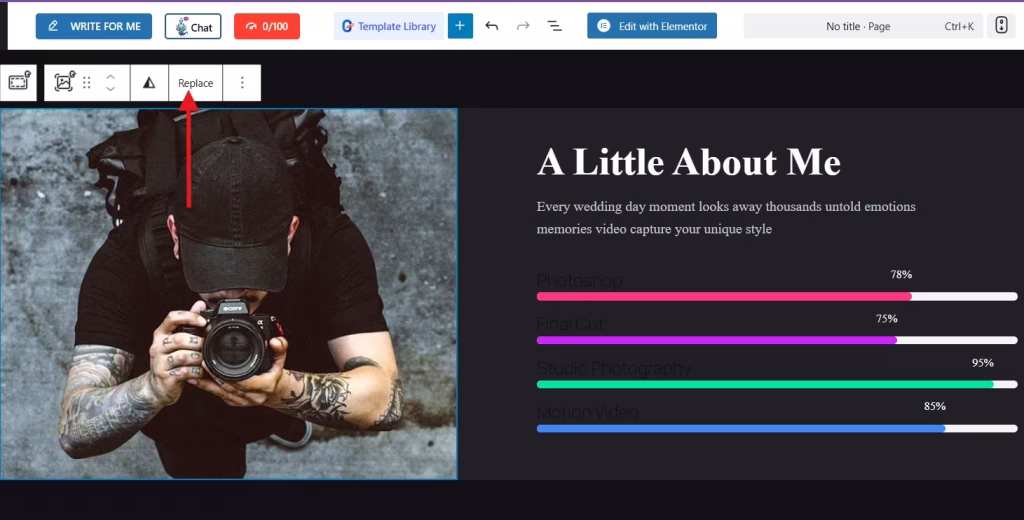
Task: Click the drag handle dots icon
Action: (87, 82)
